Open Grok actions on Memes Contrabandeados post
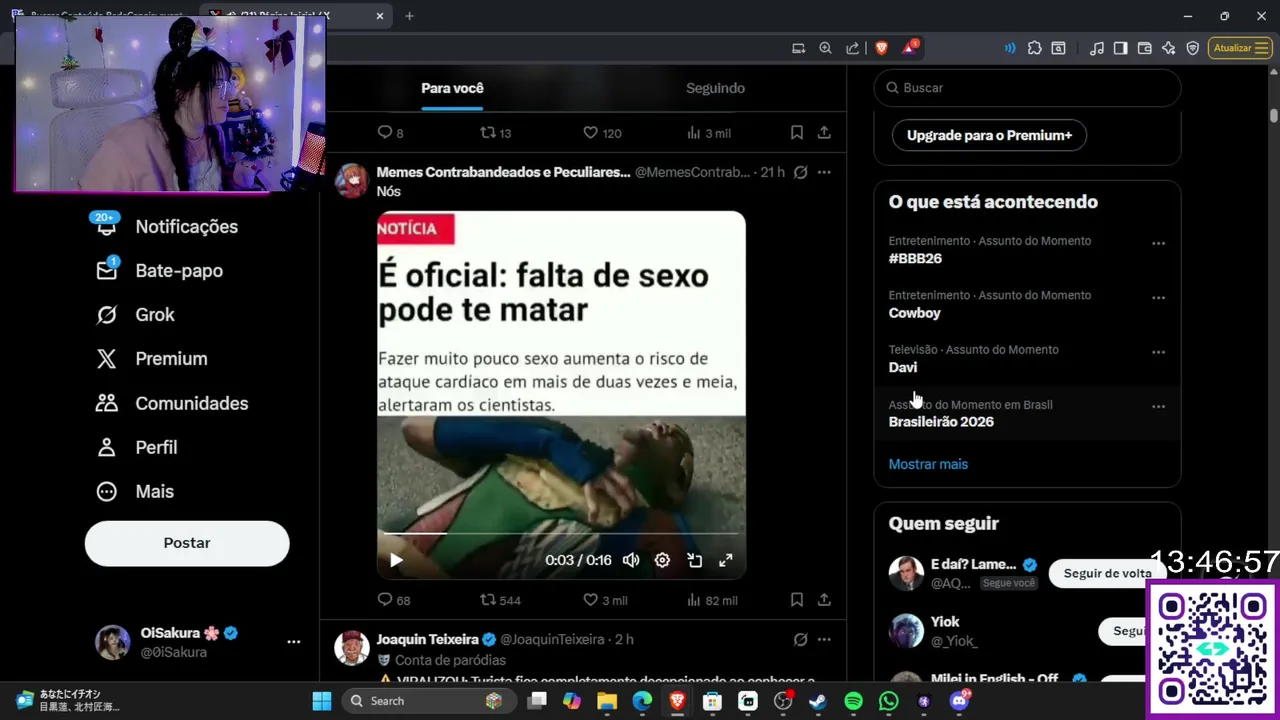Screen dimensions: 1280x720 coord(800,172)
